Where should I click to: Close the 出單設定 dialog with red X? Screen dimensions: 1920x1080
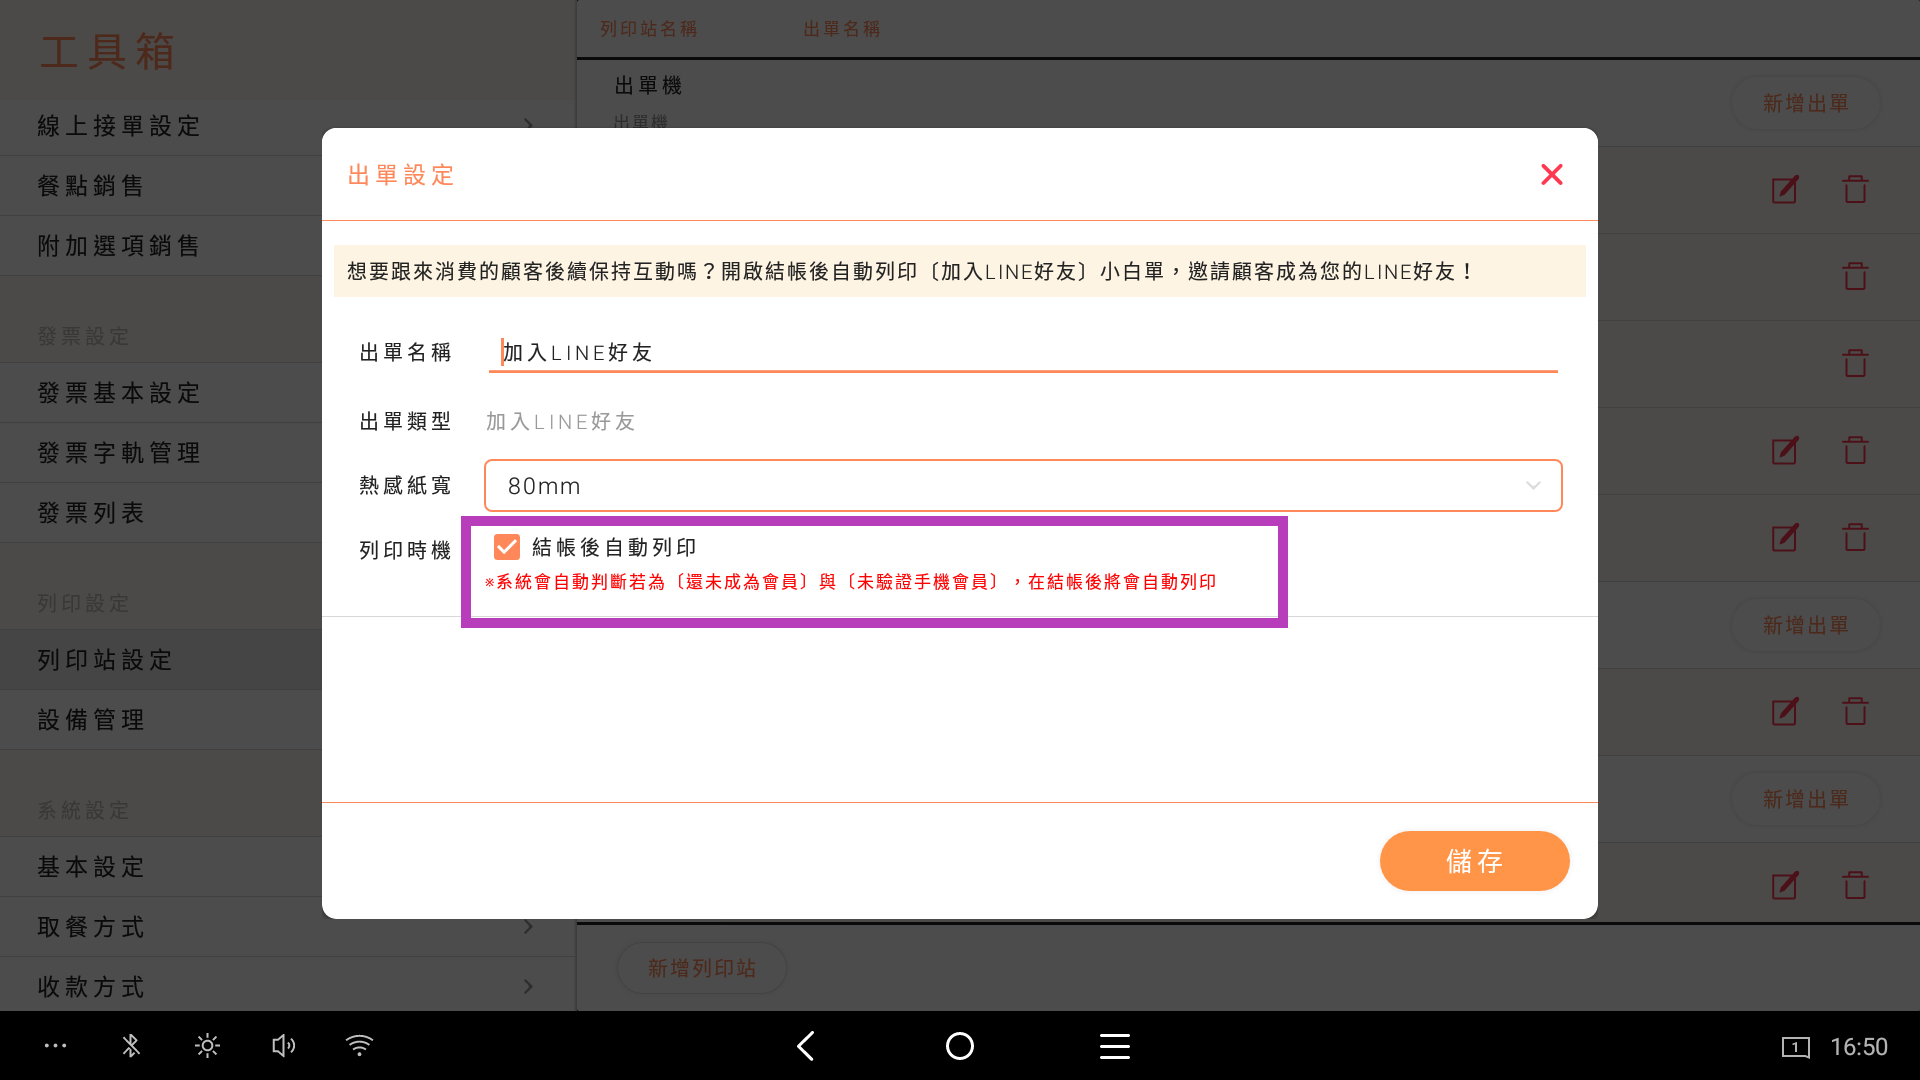tap(1551, 175)
